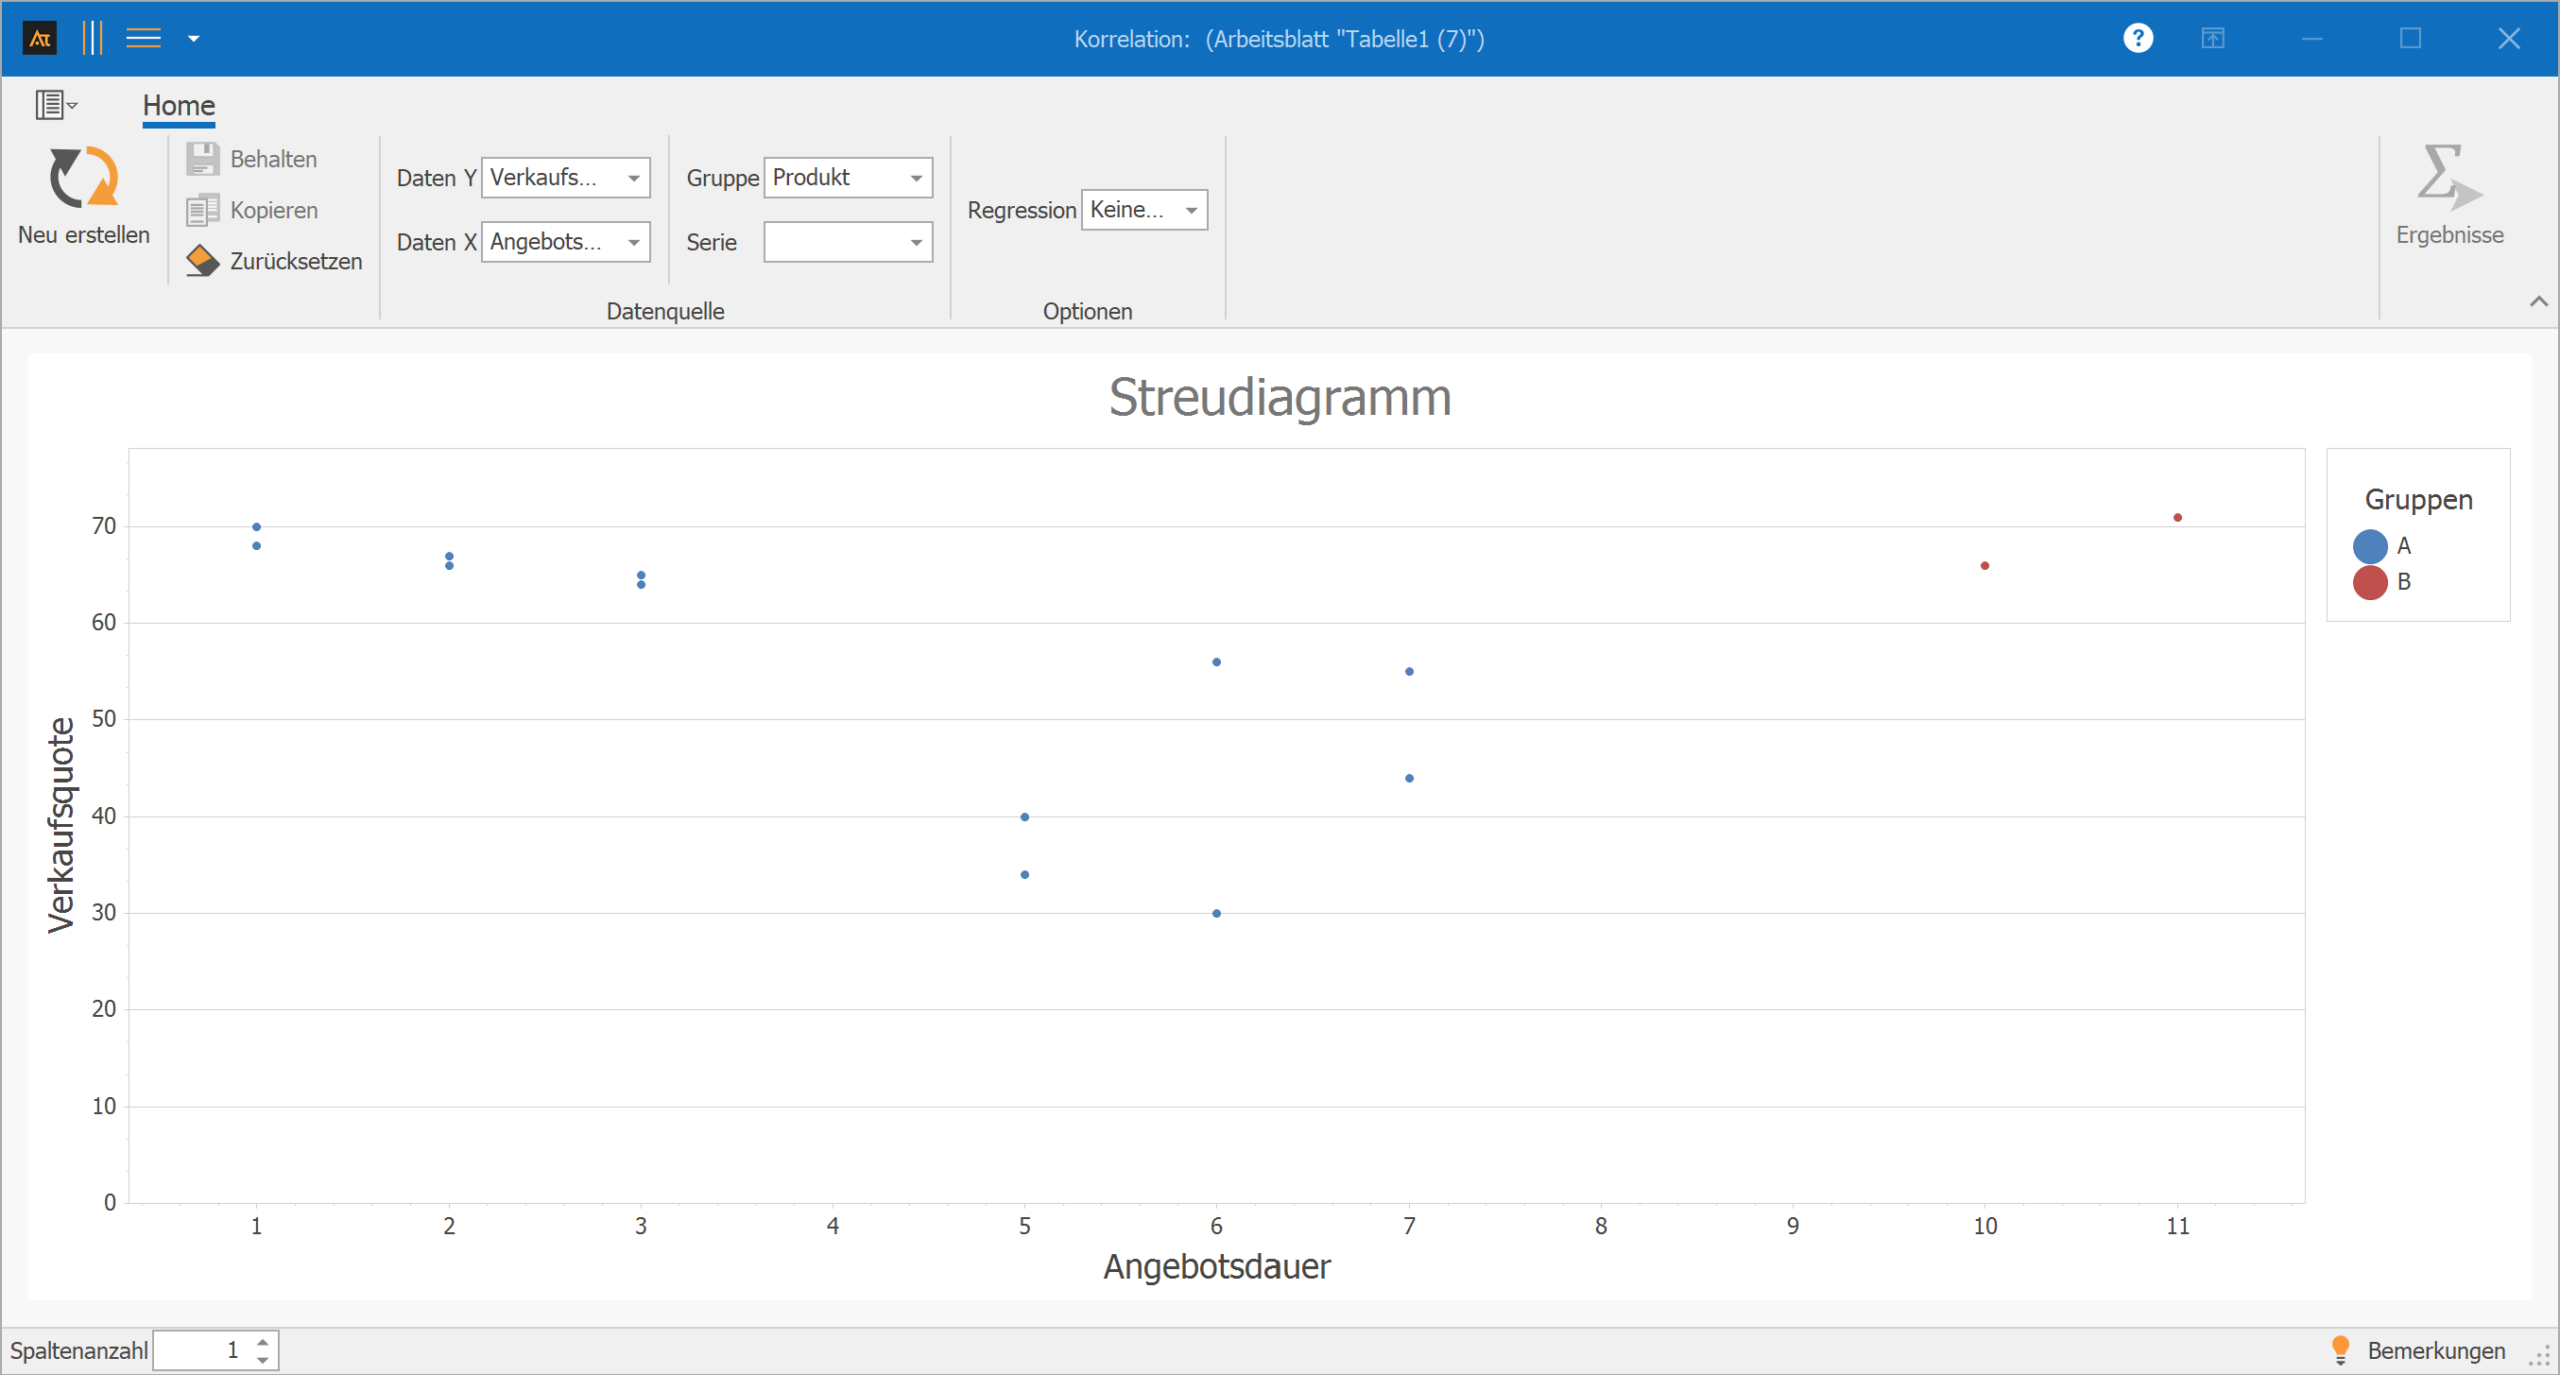This screenshot has height=1375, width=2560.
Task: Open the Daten X dropdown
Action: click(x=634, y=242)
